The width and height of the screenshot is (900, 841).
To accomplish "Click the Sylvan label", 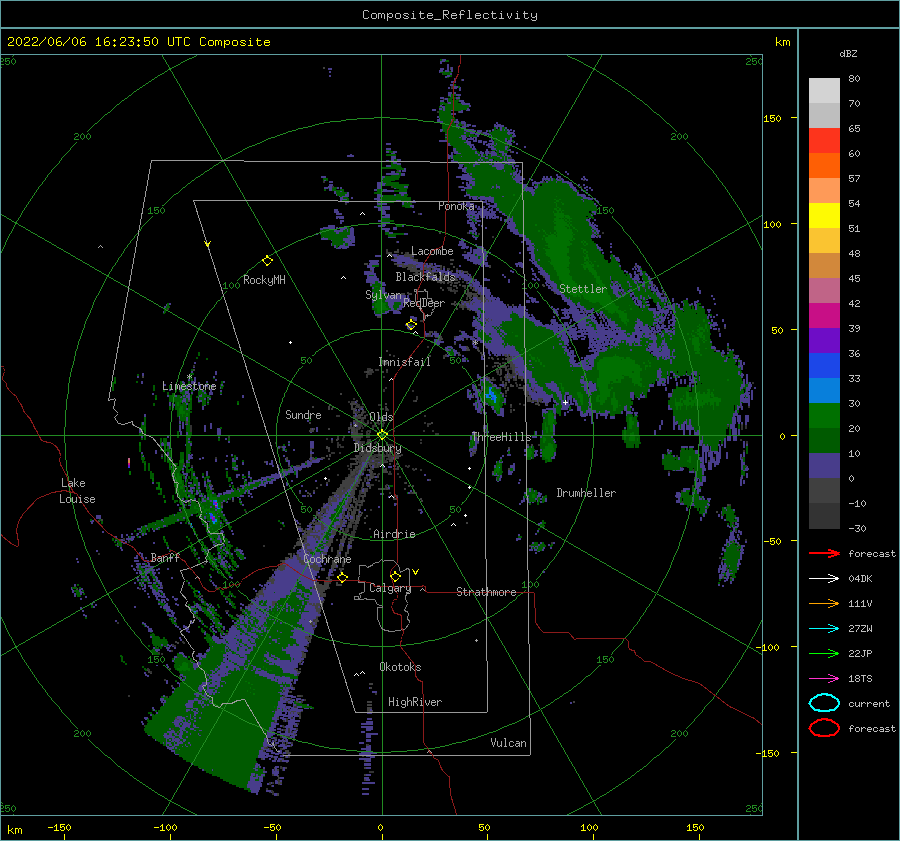I will pos(383,295).
